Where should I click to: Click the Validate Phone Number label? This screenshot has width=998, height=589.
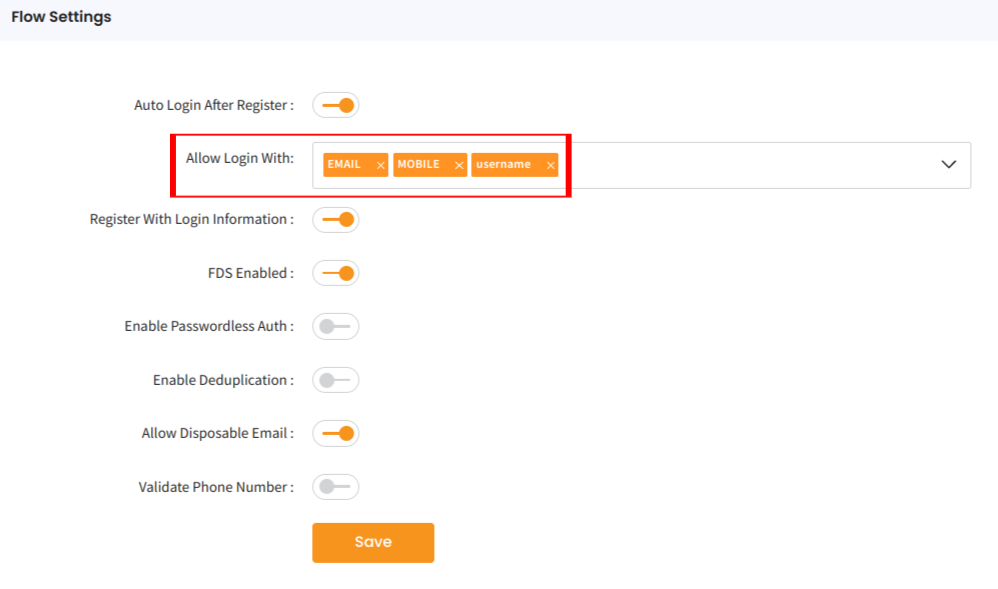(214, 487)
